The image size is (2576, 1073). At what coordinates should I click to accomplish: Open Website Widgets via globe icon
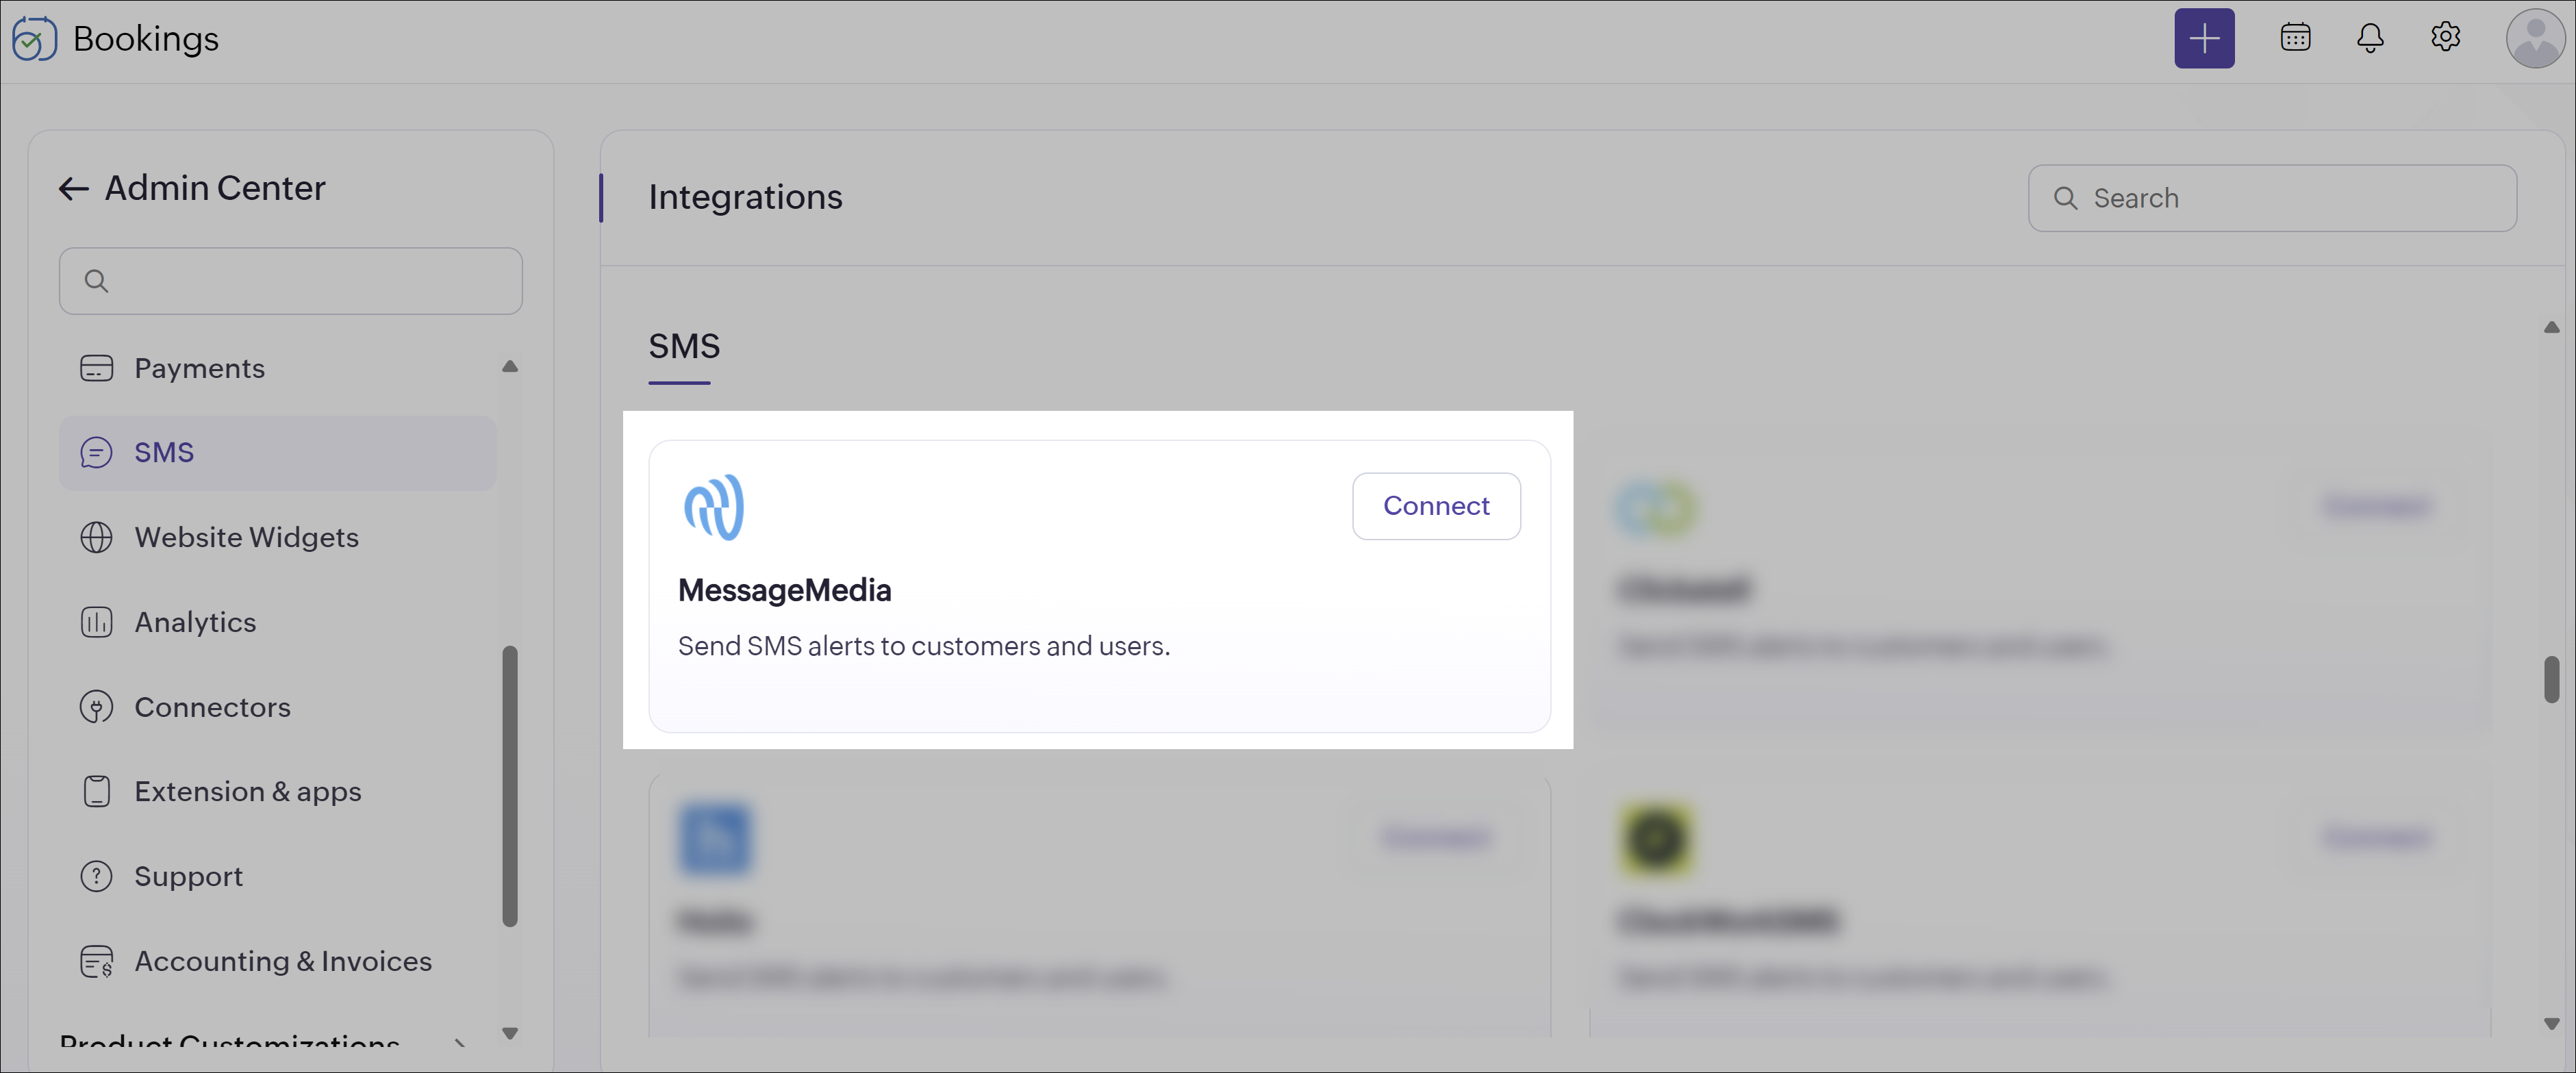click(96, 537)
